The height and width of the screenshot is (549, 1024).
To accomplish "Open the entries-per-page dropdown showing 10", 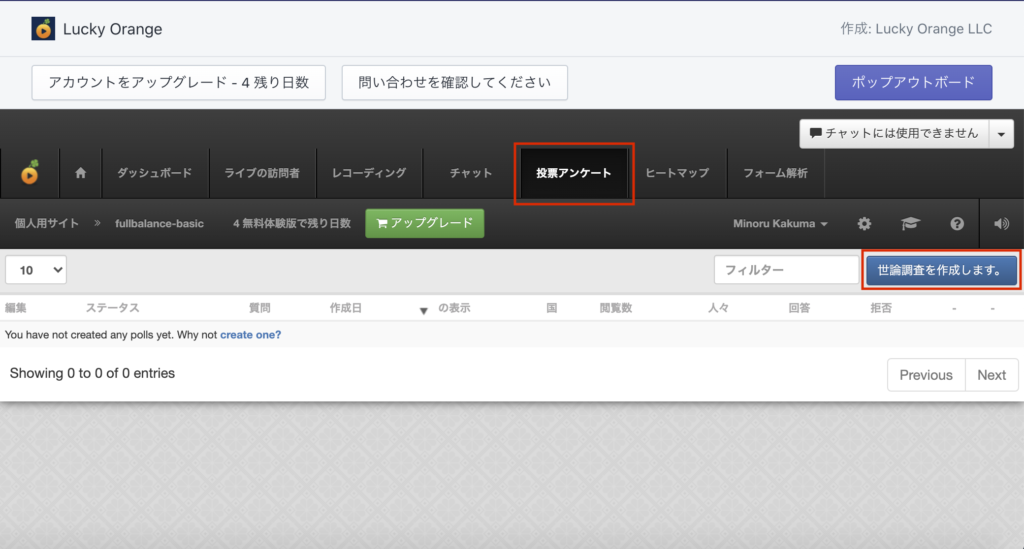I will 36,270.
